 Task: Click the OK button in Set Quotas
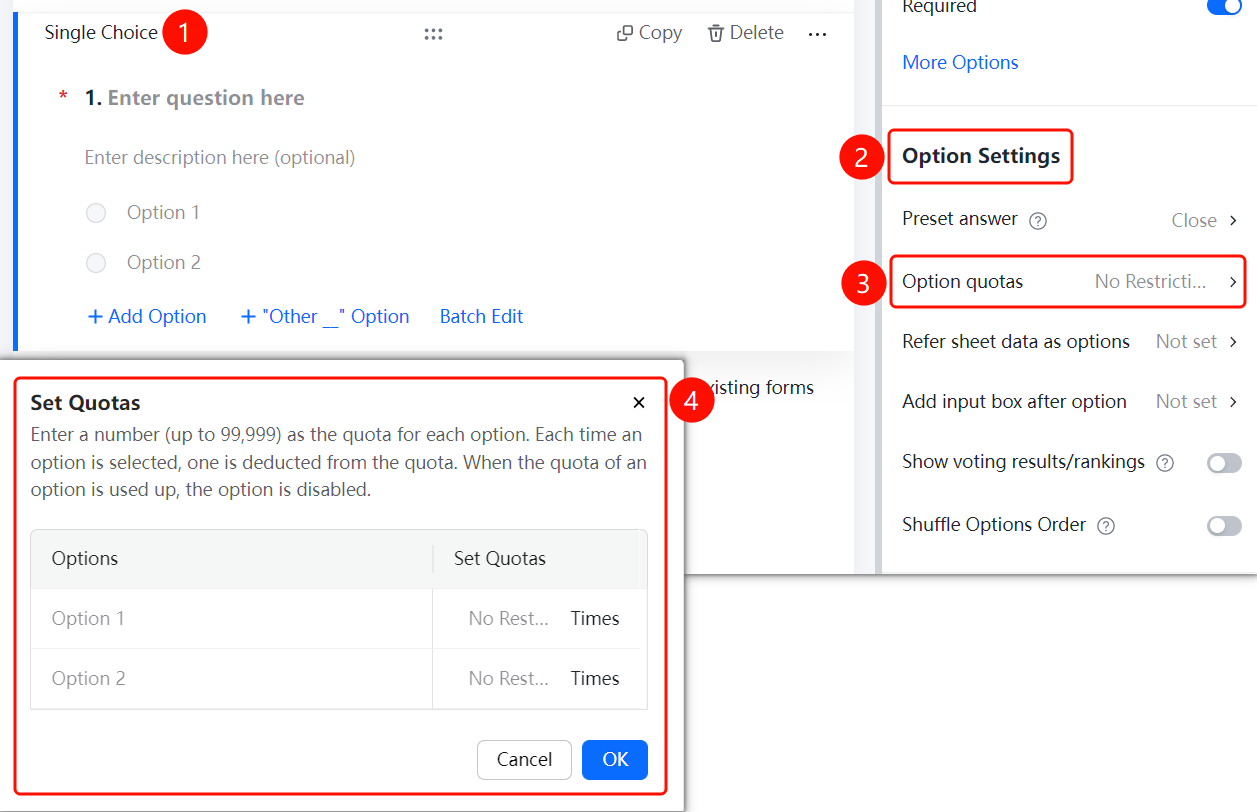point(615,760)
